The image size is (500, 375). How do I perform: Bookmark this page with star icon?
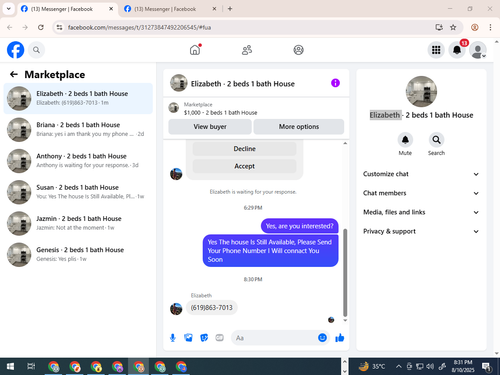tap(453, 27)
